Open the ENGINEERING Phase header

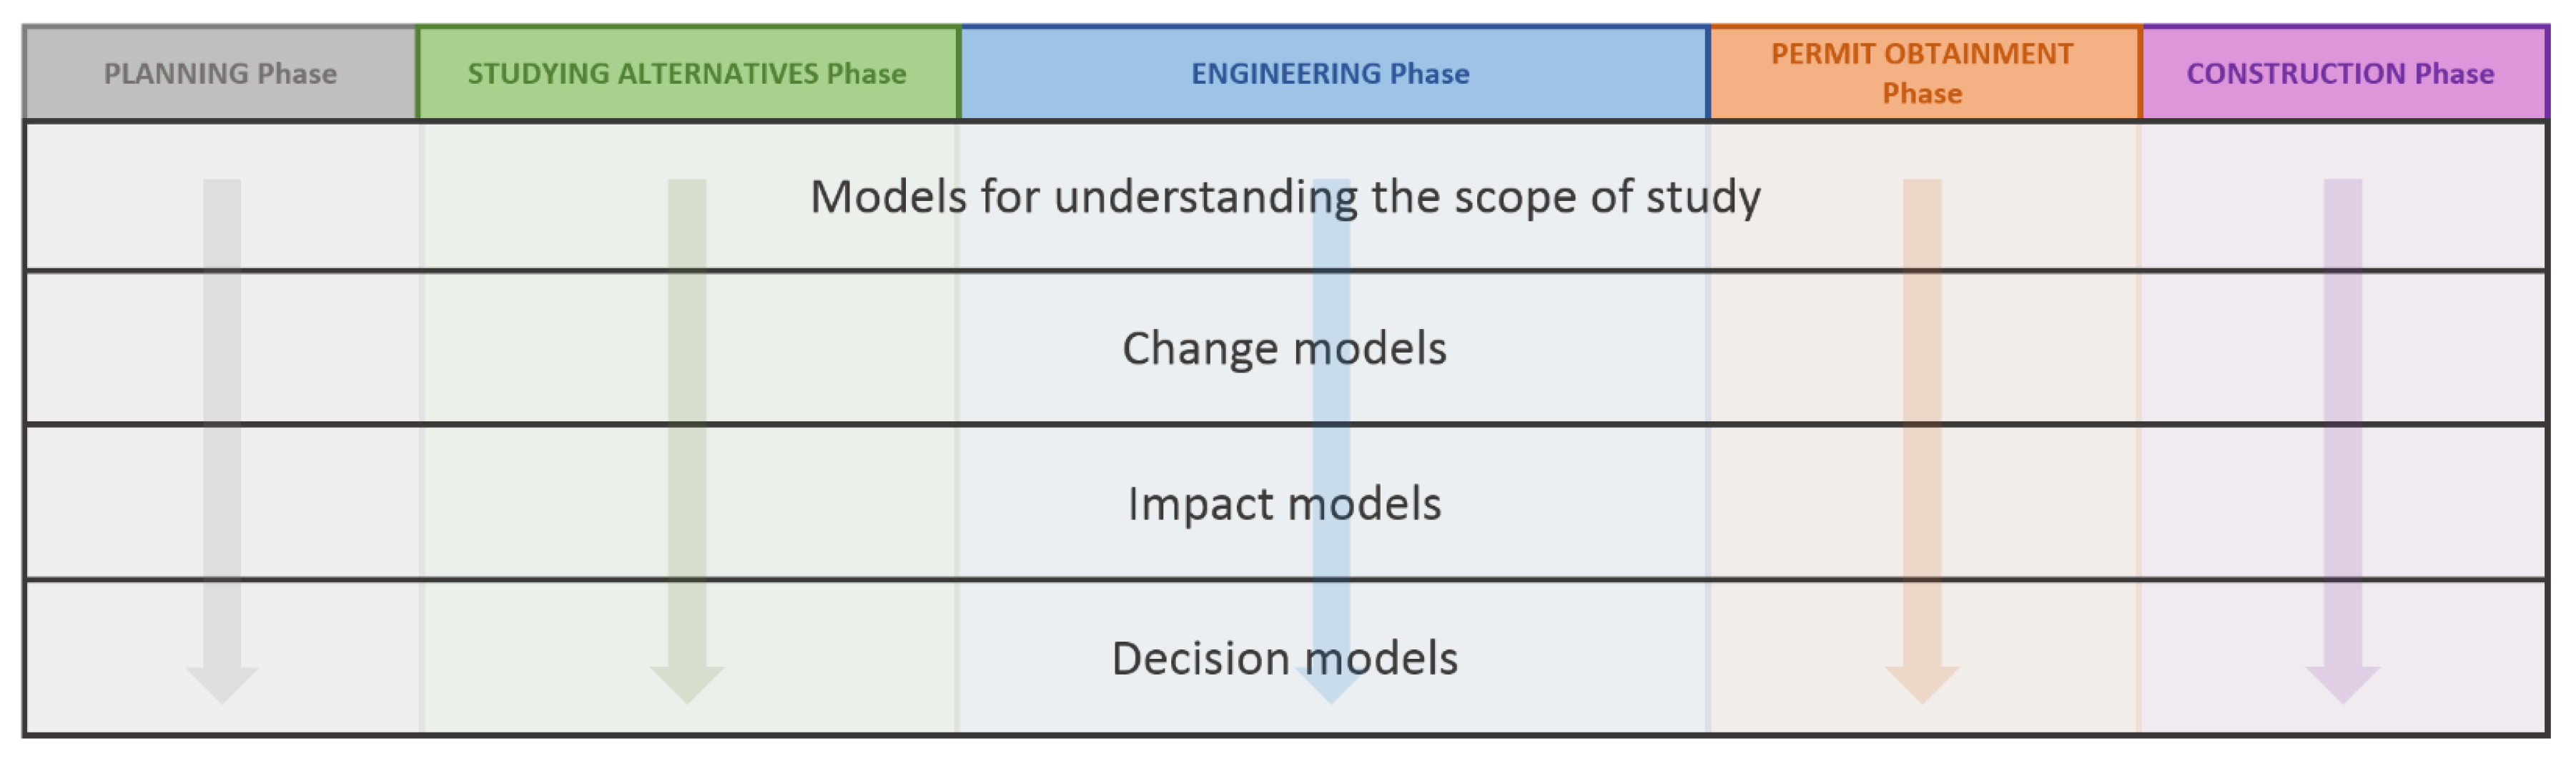coord(1330,73)
